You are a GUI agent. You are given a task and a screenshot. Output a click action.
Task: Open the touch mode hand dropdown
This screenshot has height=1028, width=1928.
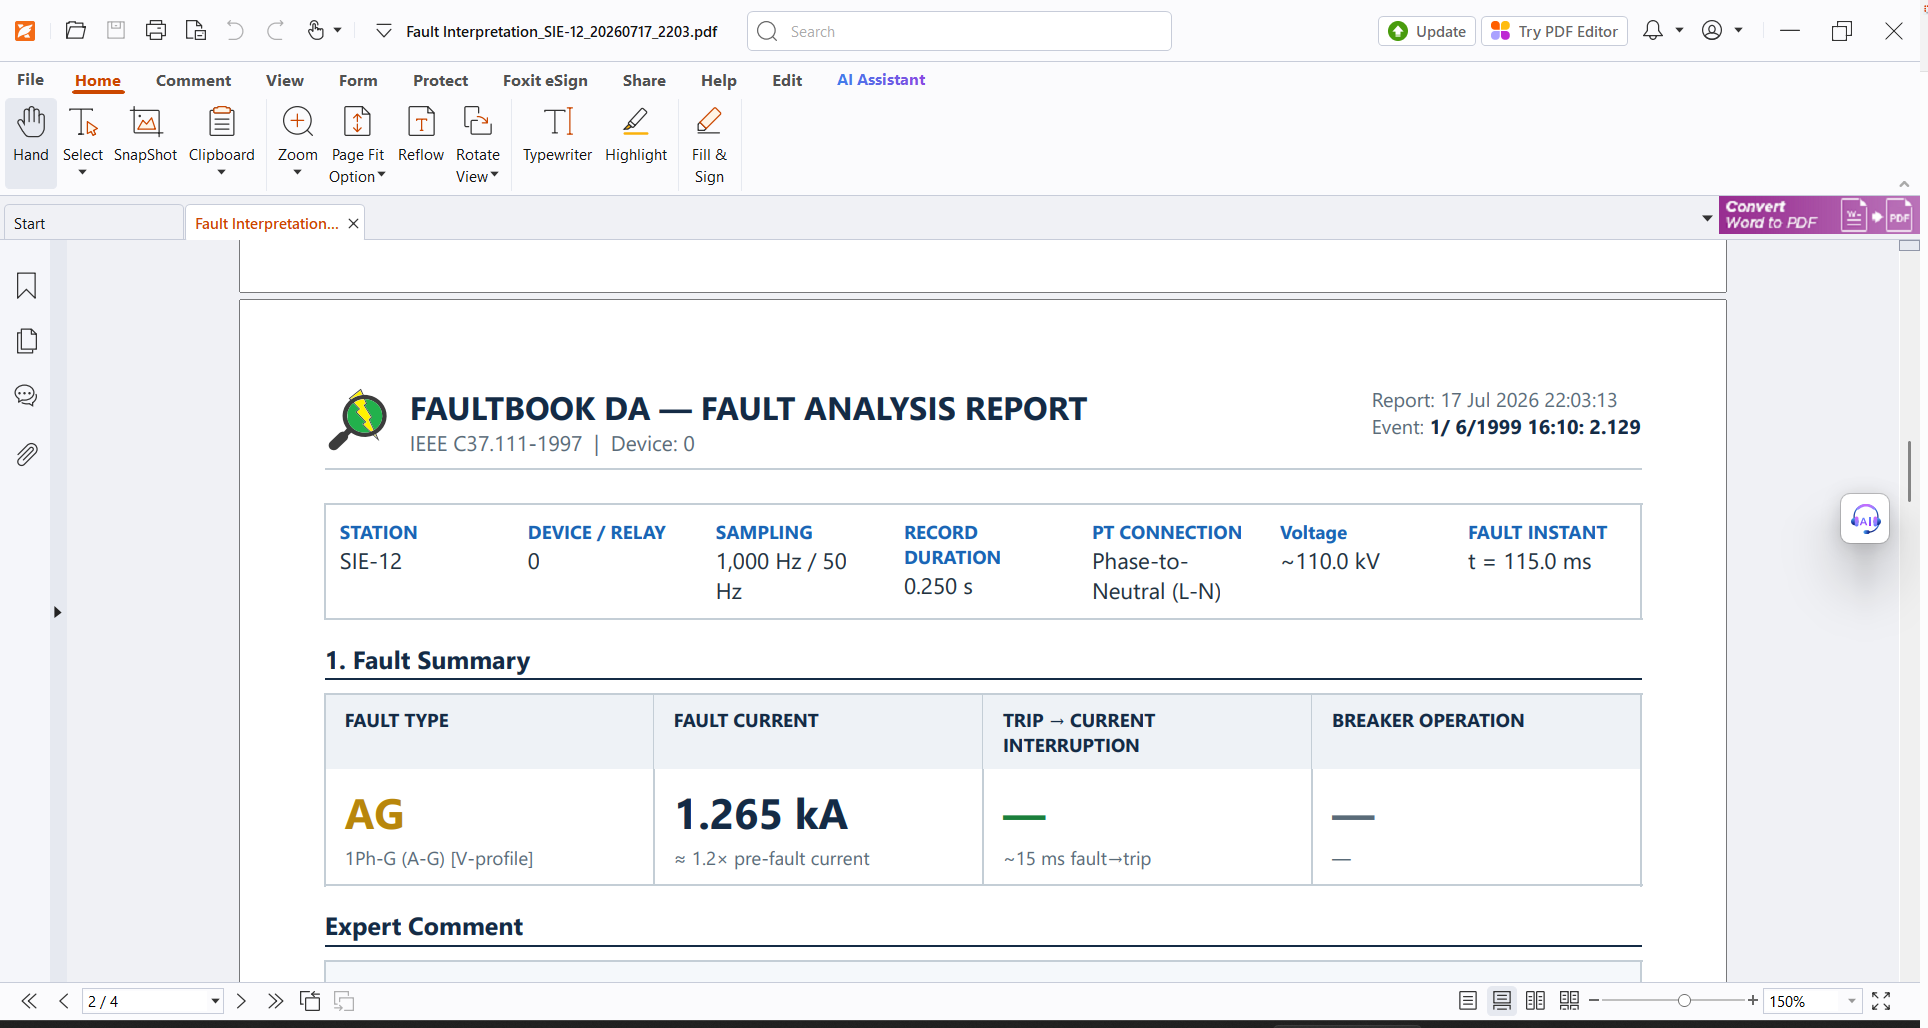tap(337, 31)
